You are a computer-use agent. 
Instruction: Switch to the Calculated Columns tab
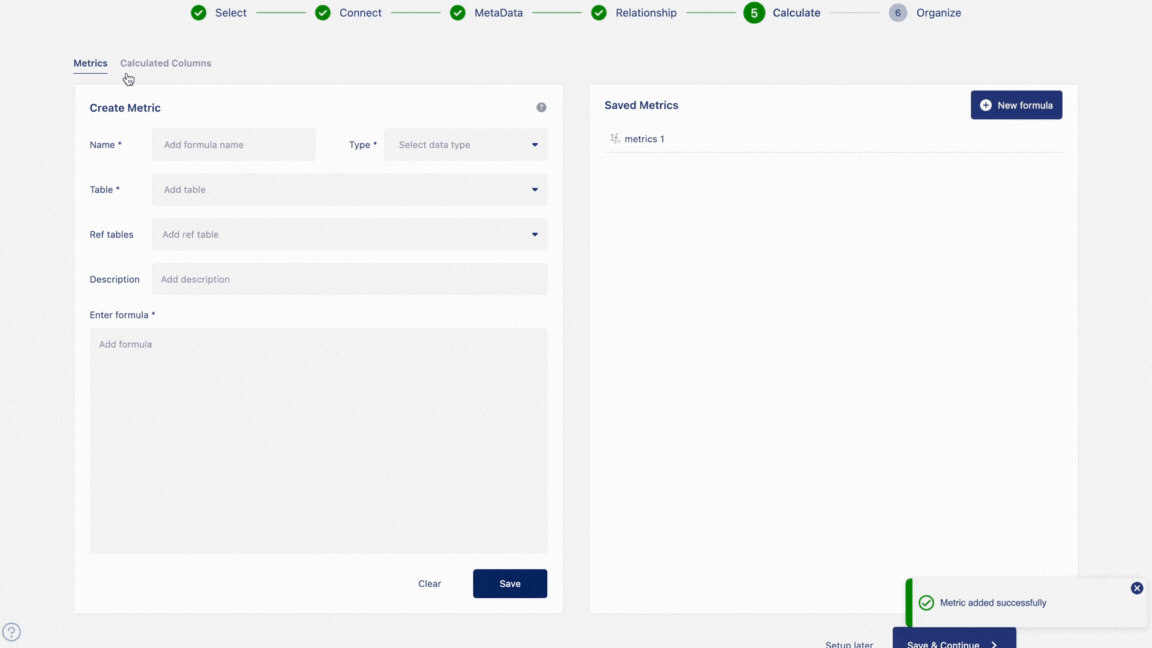(x=166, y=63)
